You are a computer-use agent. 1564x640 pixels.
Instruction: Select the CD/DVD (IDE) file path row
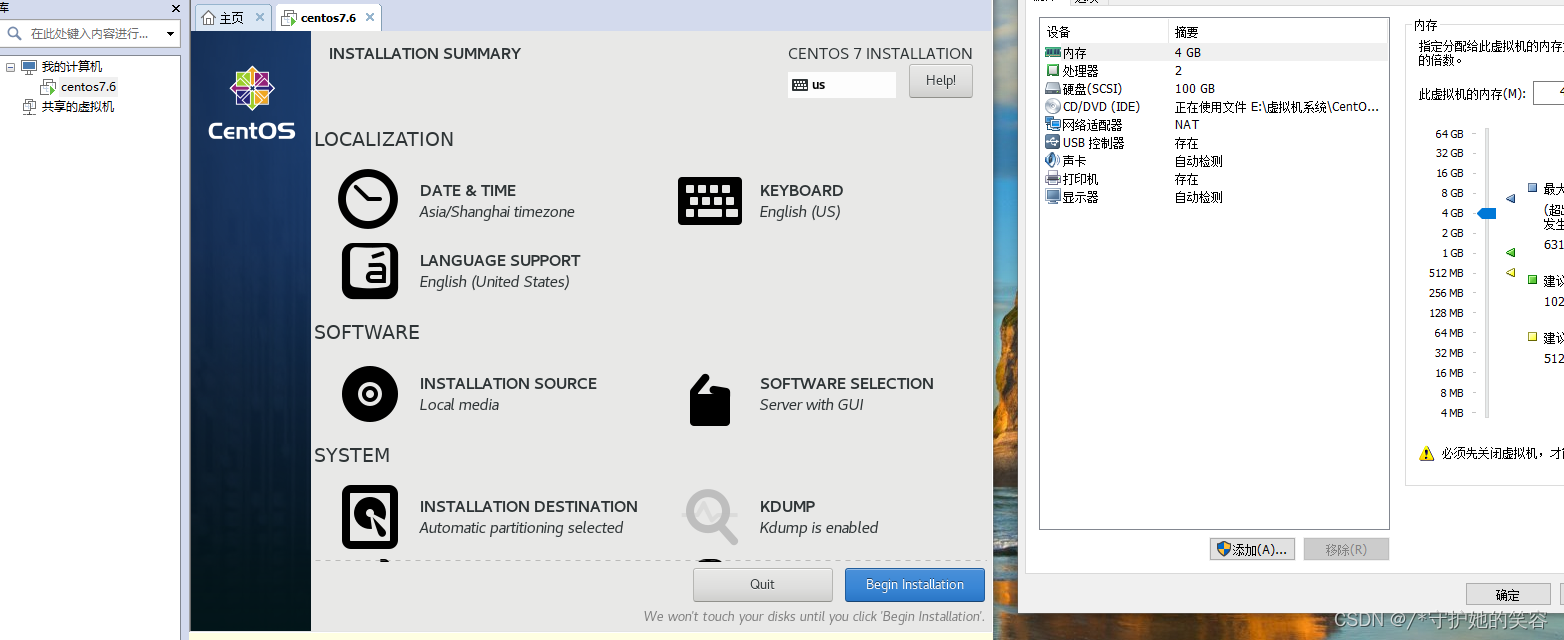coord(1214,106)
